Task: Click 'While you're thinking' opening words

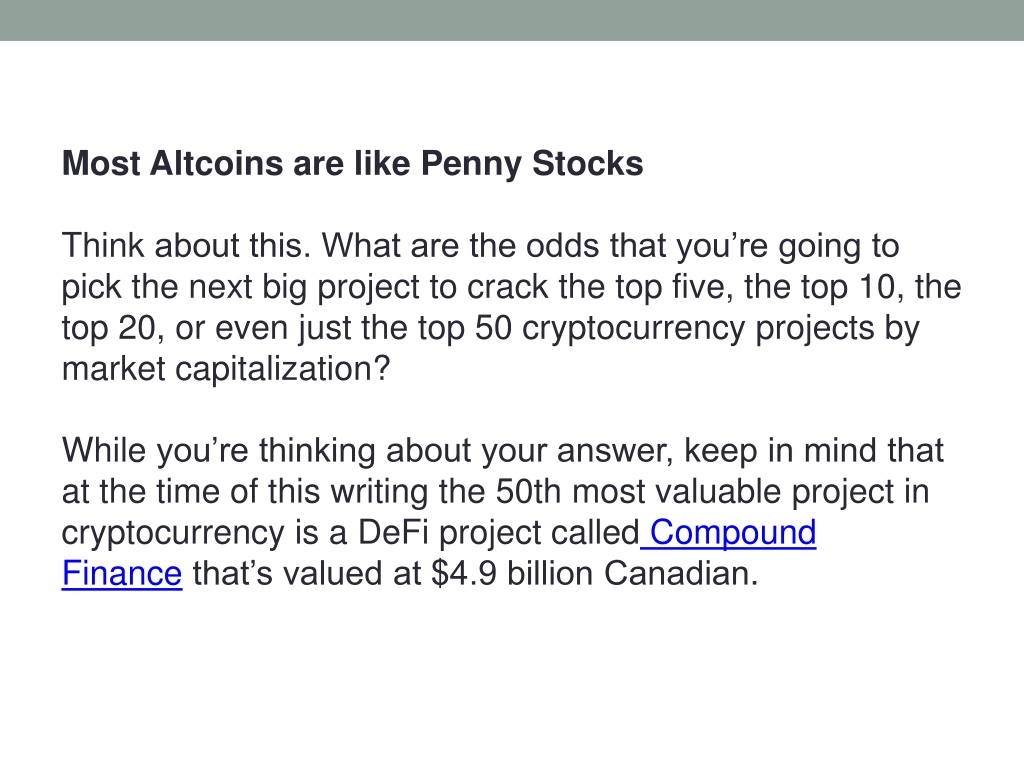Action: pyautogui.click(x=218, y=451)
